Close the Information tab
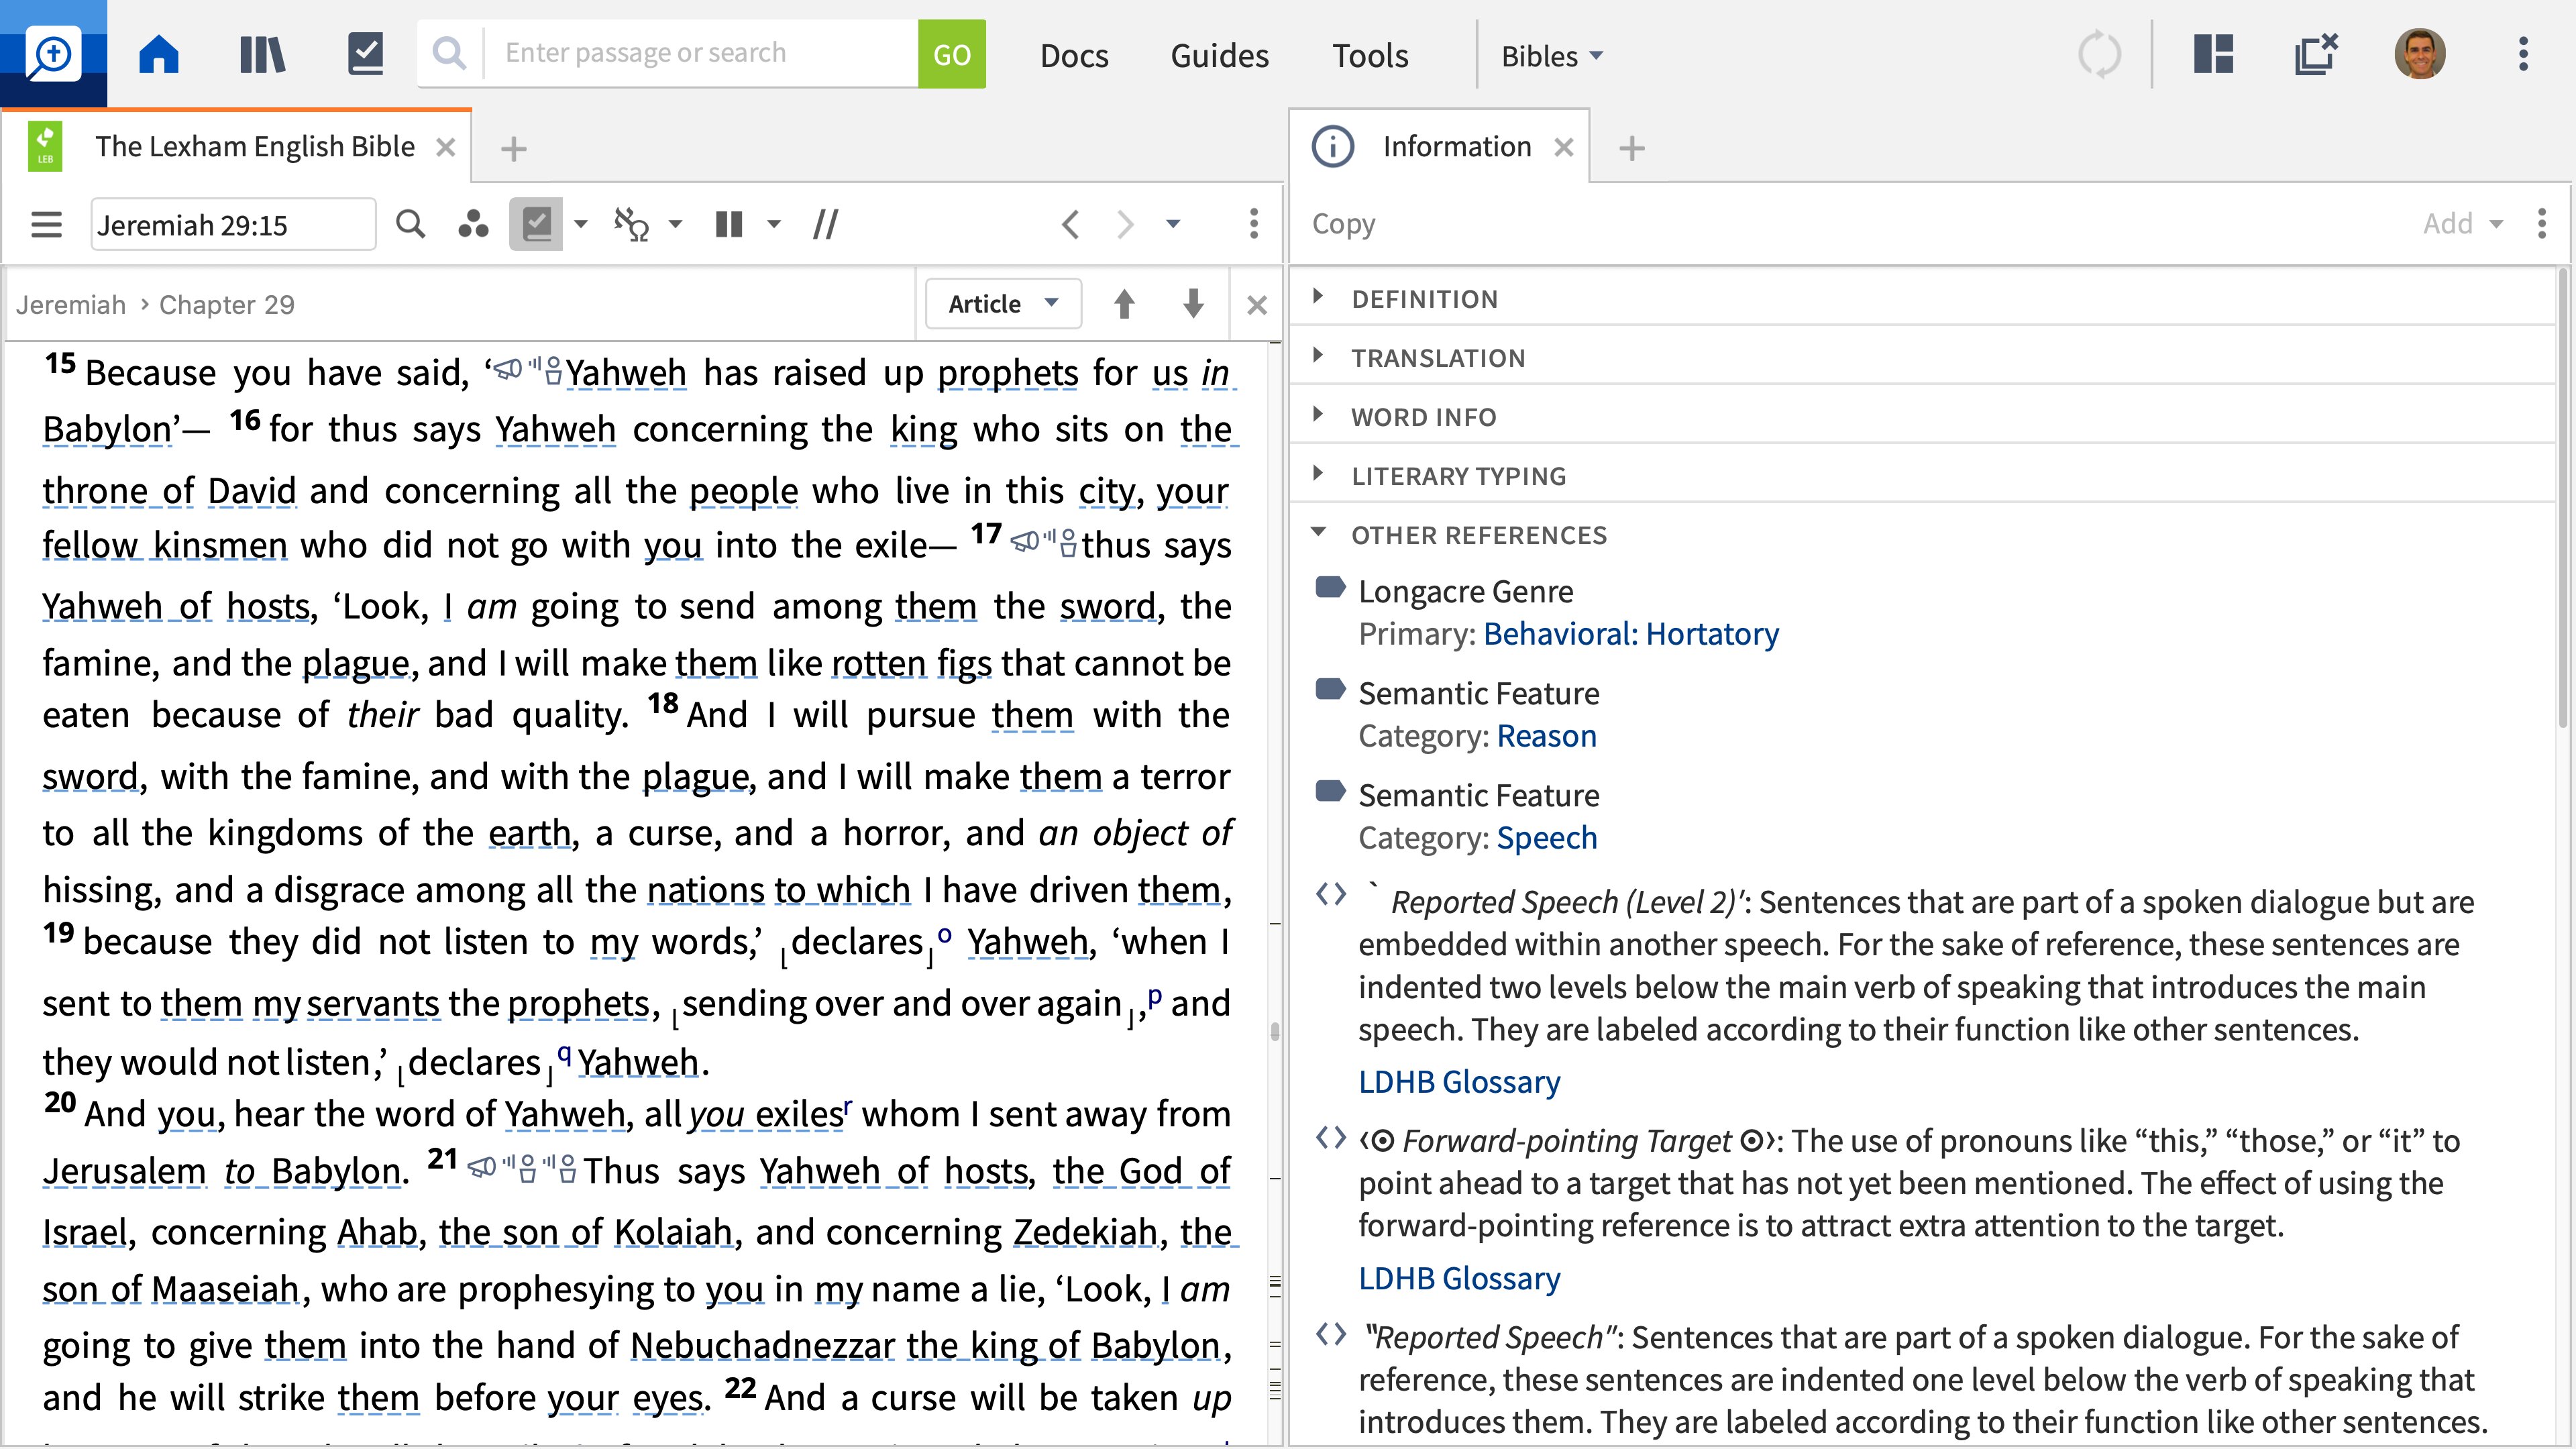Screen dimensions: 2576x1449 tap(1564, 148)
